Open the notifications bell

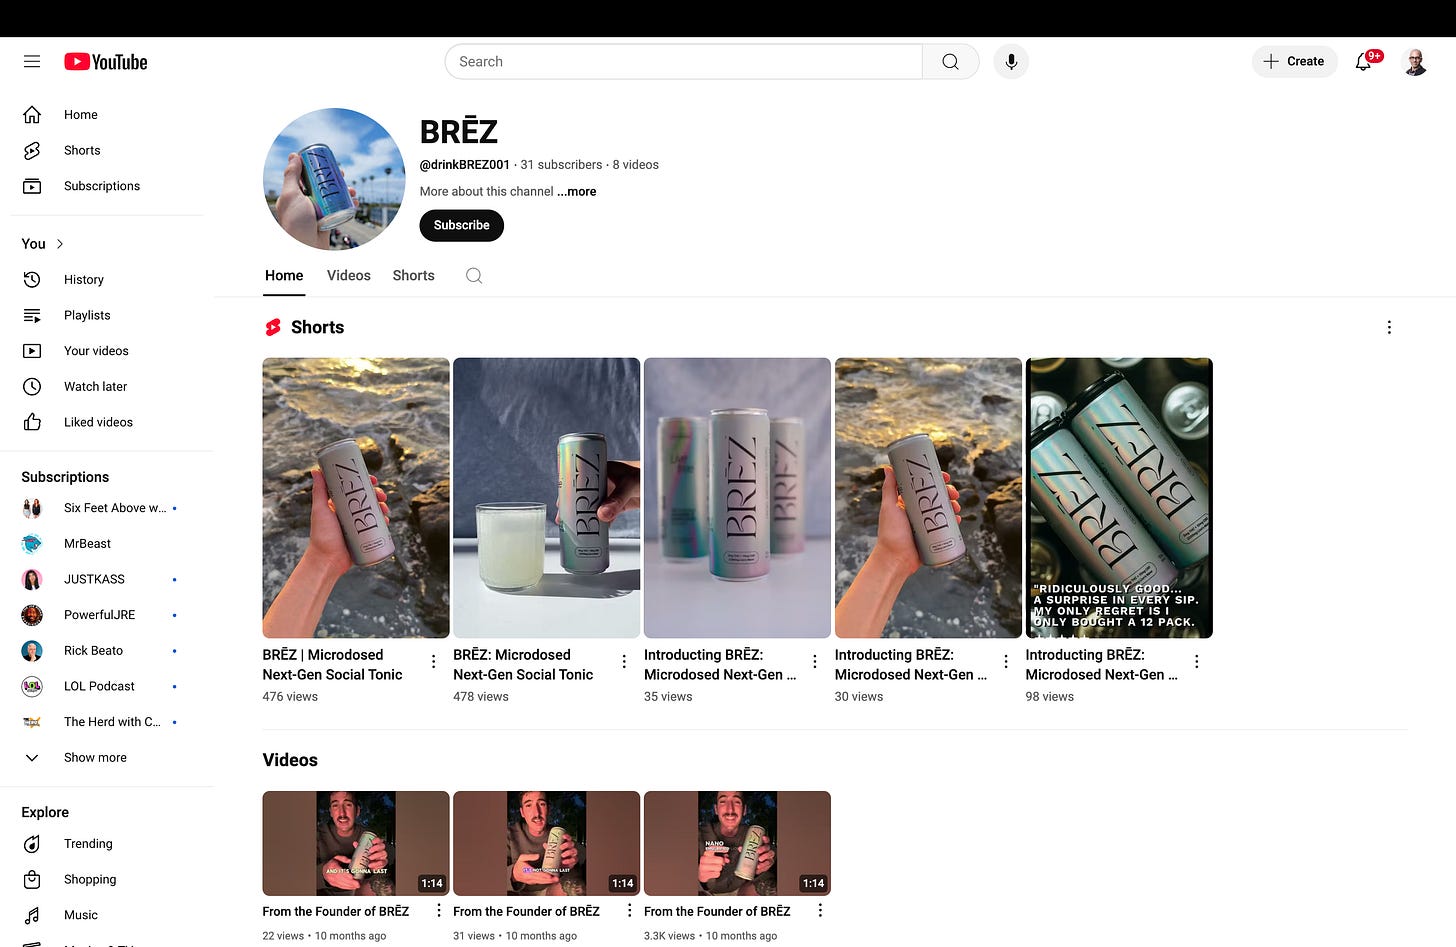[1363, 62]
